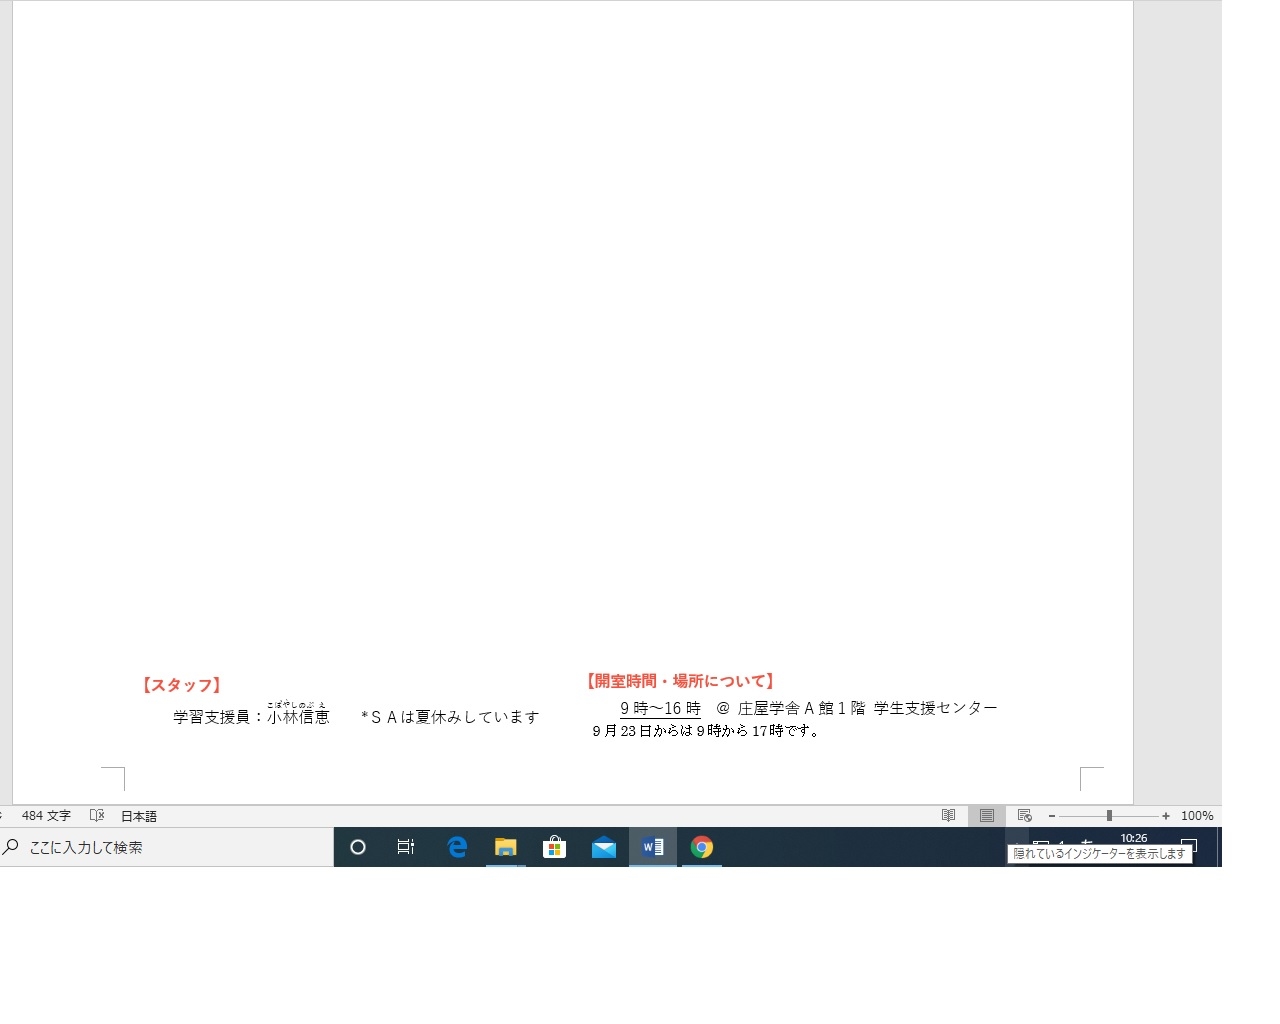The height and width of the screenshot is (1024, 1280).
Task: Click the zoom slider handle
Action: click(x=1109, y=816)
